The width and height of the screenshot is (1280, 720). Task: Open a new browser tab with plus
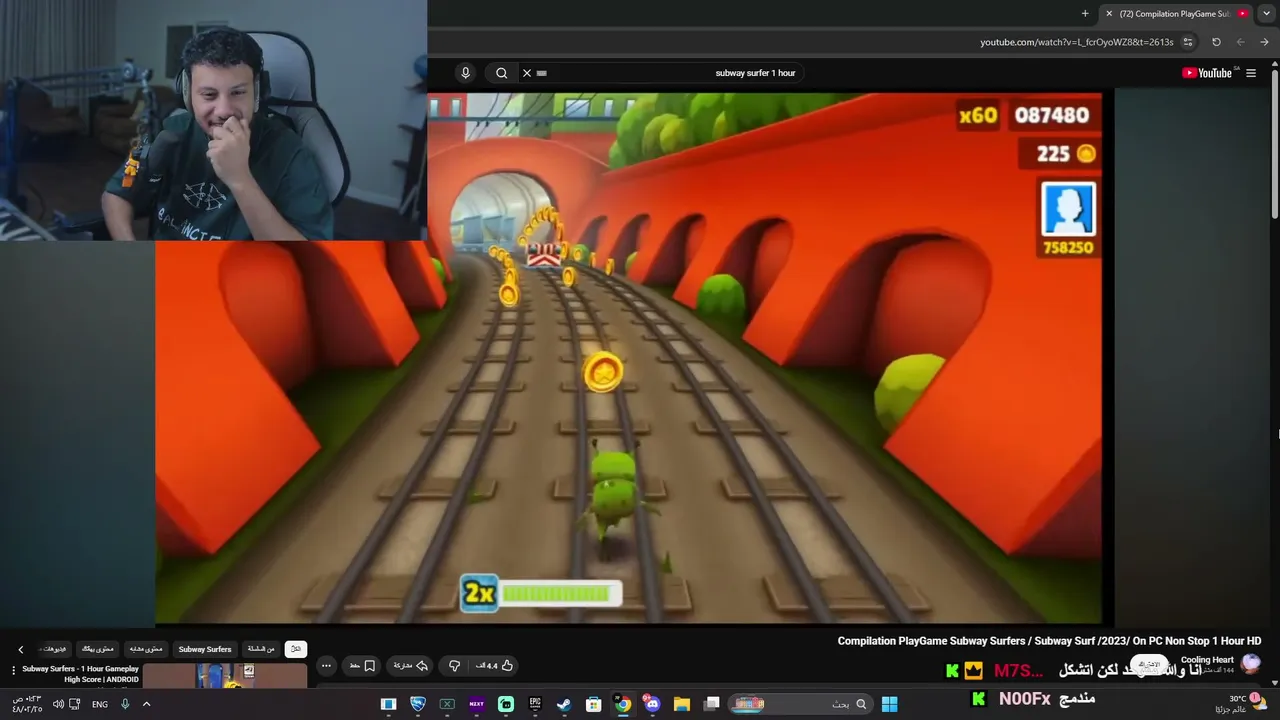pos(1085,14)
